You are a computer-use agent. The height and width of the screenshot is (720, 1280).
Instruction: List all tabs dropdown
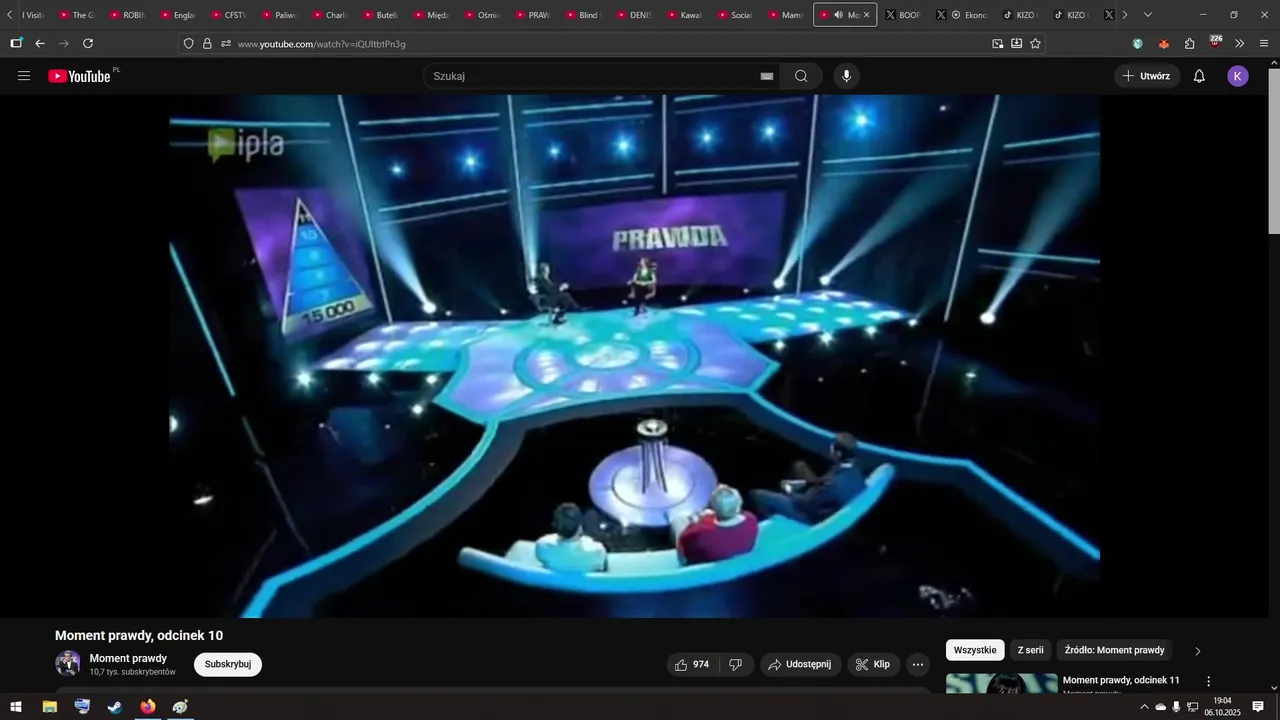[x=1147, y=15]
